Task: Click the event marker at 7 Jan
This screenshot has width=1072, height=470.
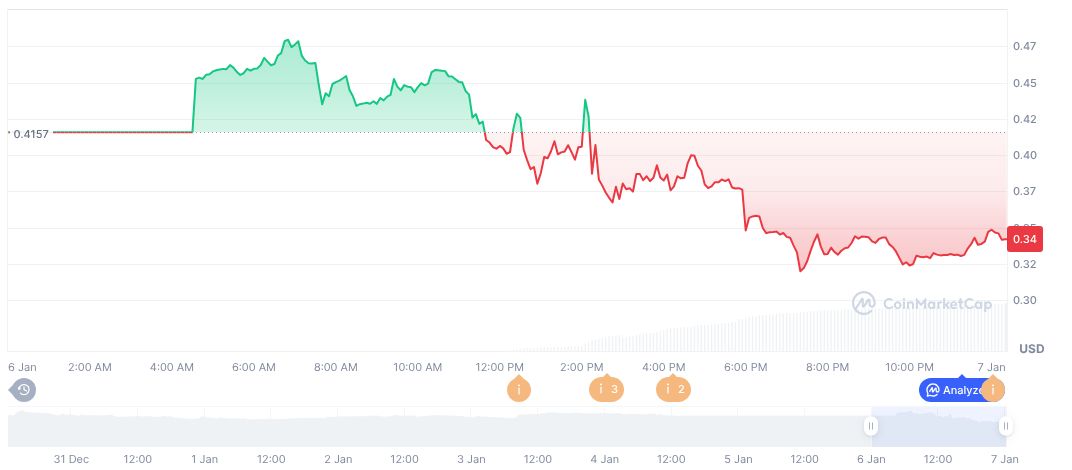Action: coord(993,389)
